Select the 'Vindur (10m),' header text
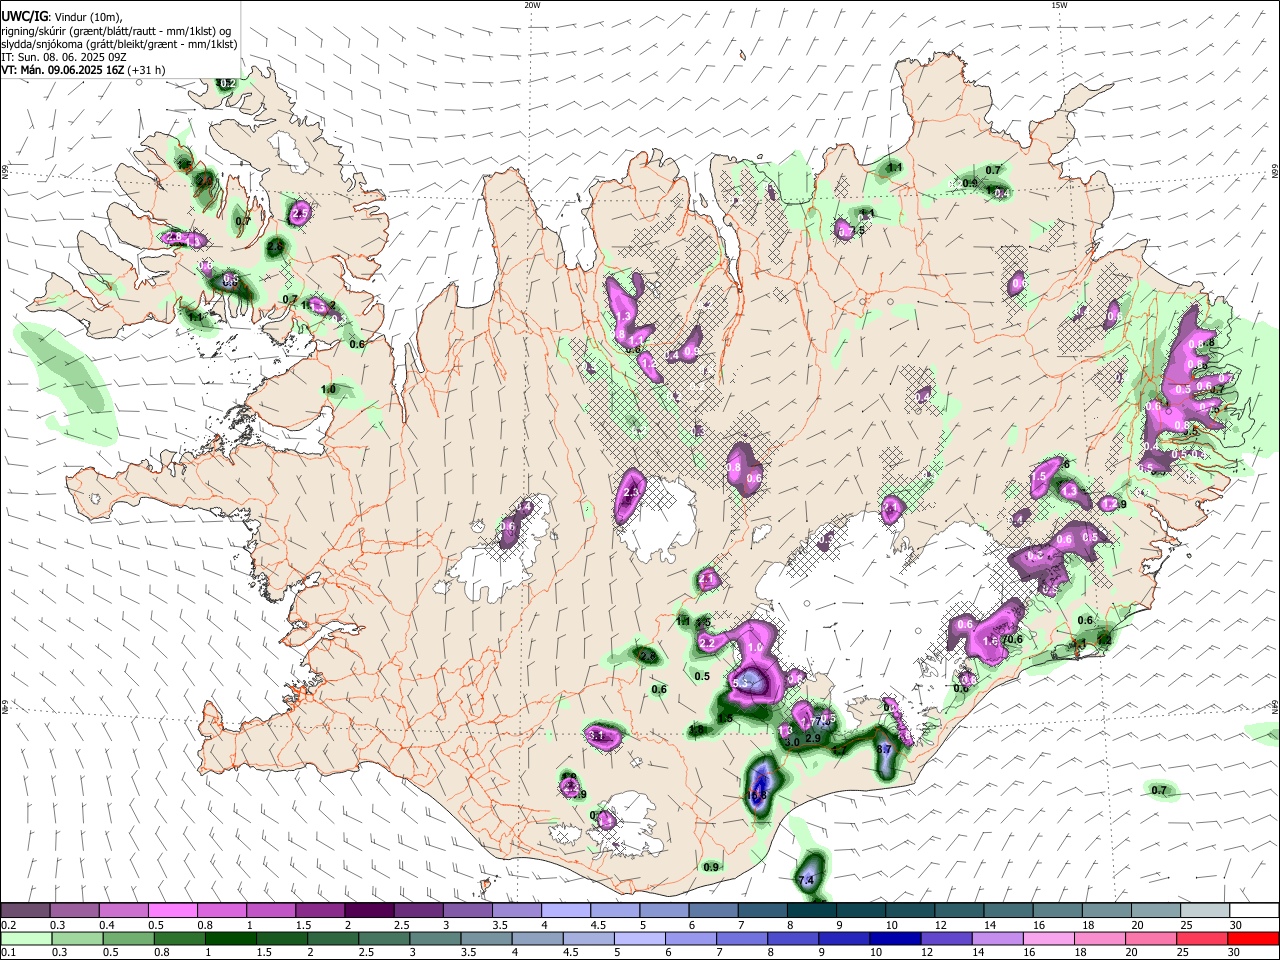Screen dimensions: 1280x960 88,18
